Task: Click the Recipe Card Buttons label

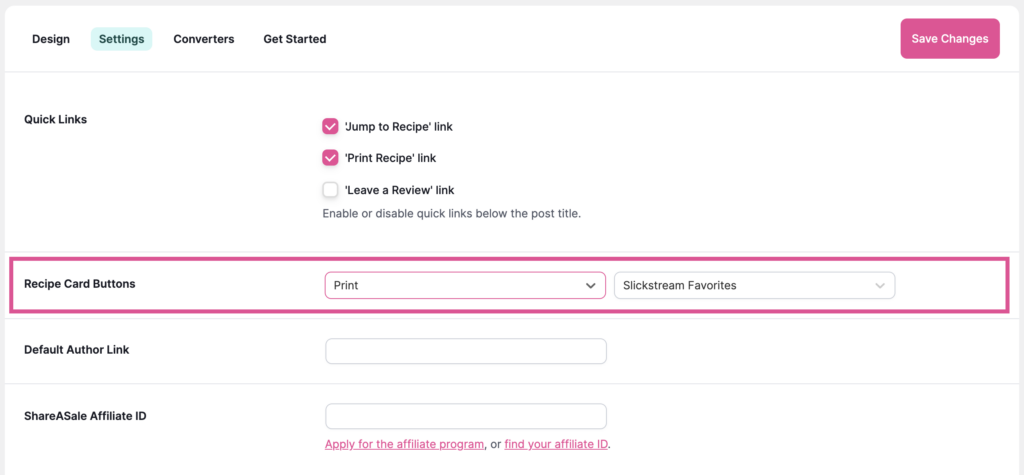Action: 79,284
